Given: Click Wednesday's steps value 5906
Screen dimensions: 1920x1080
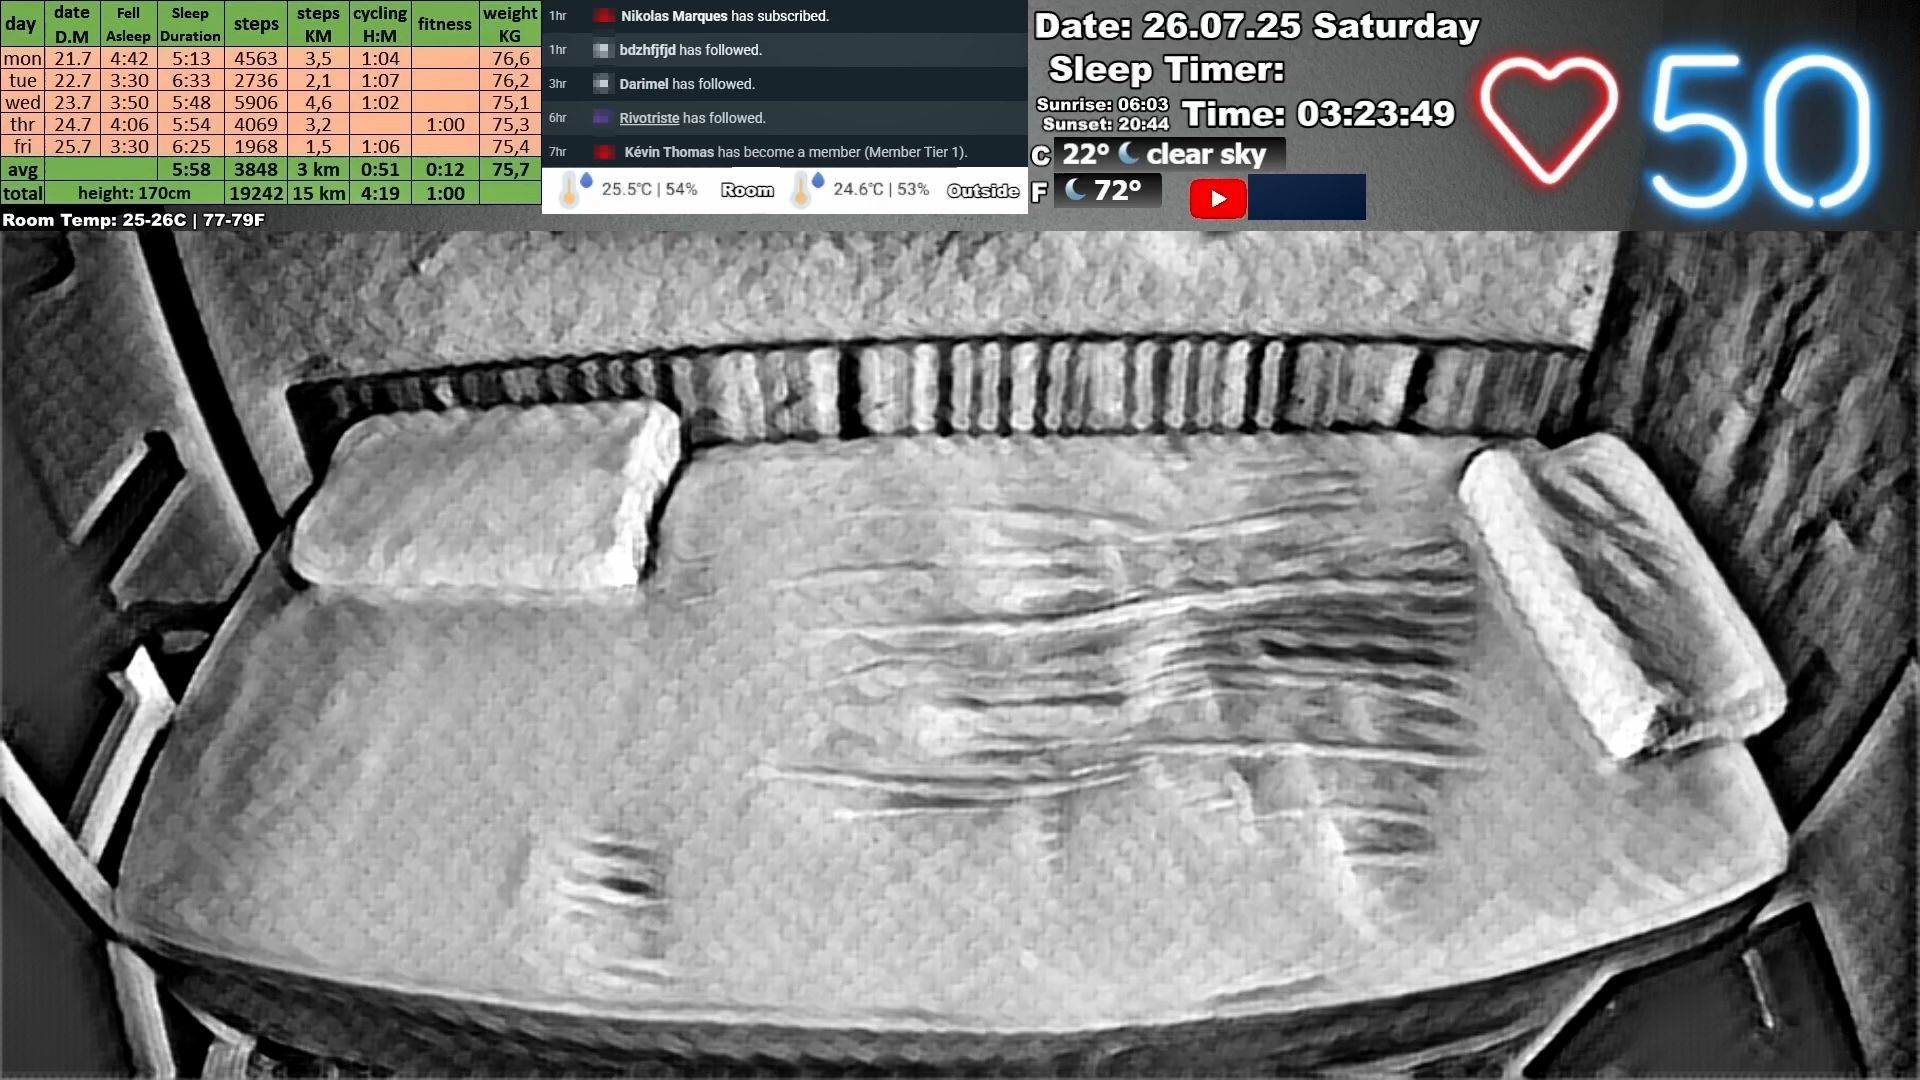Looking at the screenshot, I should point(256,102).
